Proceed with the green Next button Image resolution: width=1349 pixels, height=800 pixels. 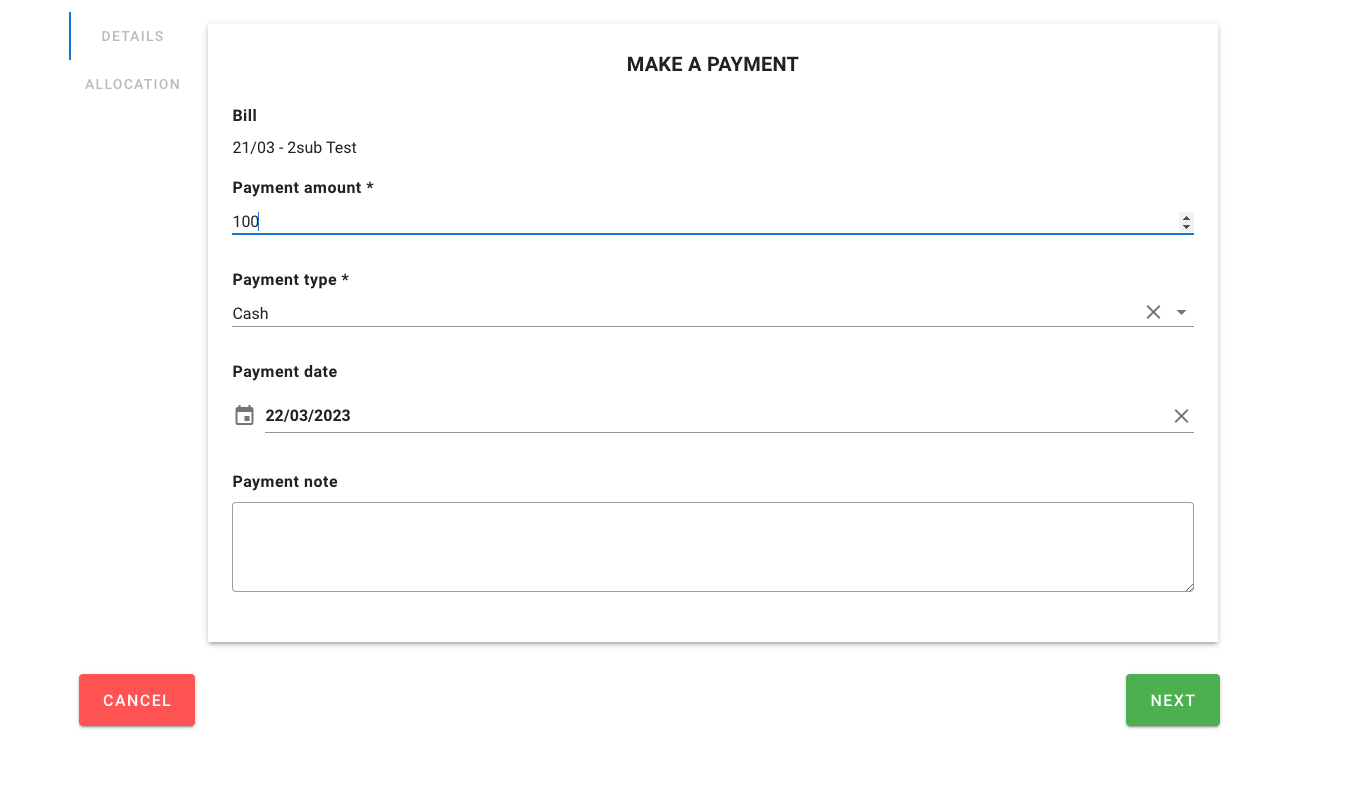(x=1172, y=700)
